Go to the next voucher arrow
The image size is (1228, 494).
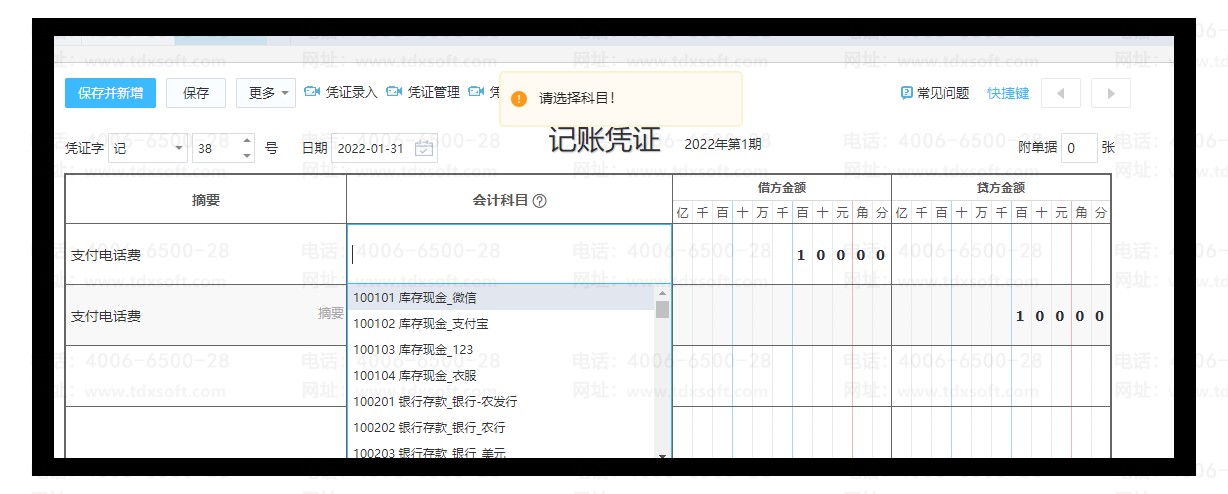click(1111, 93)
